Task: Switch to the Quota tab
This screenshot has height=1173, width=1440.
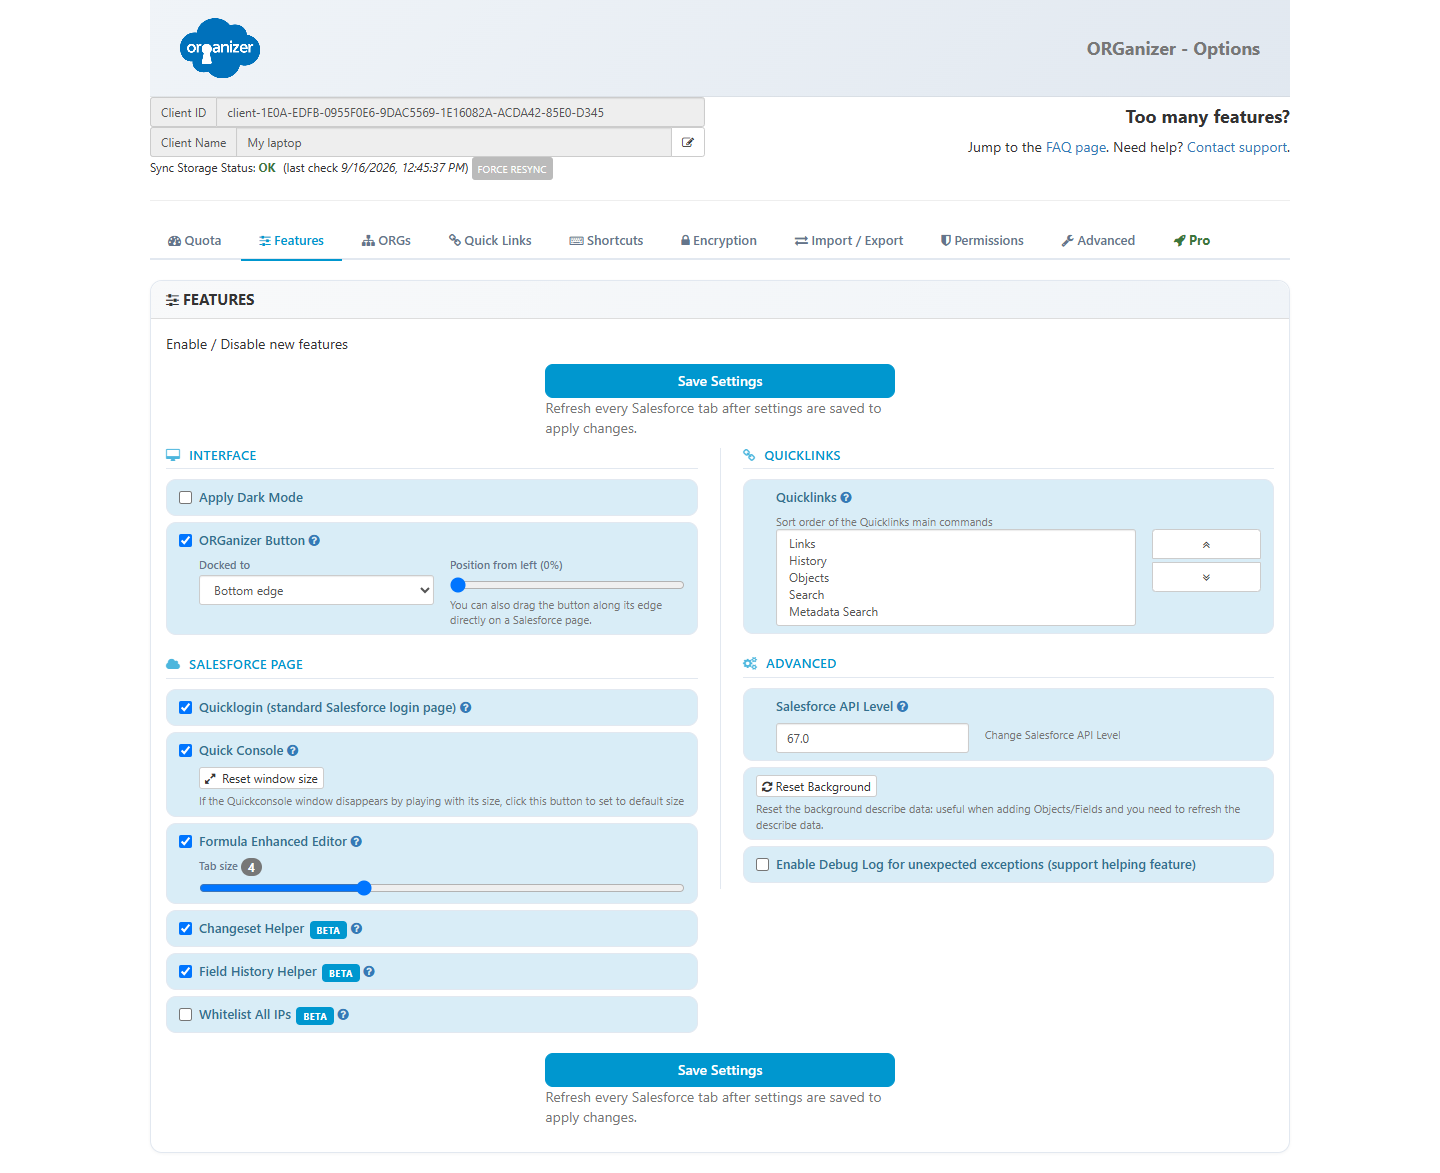Action: (195, 241)
